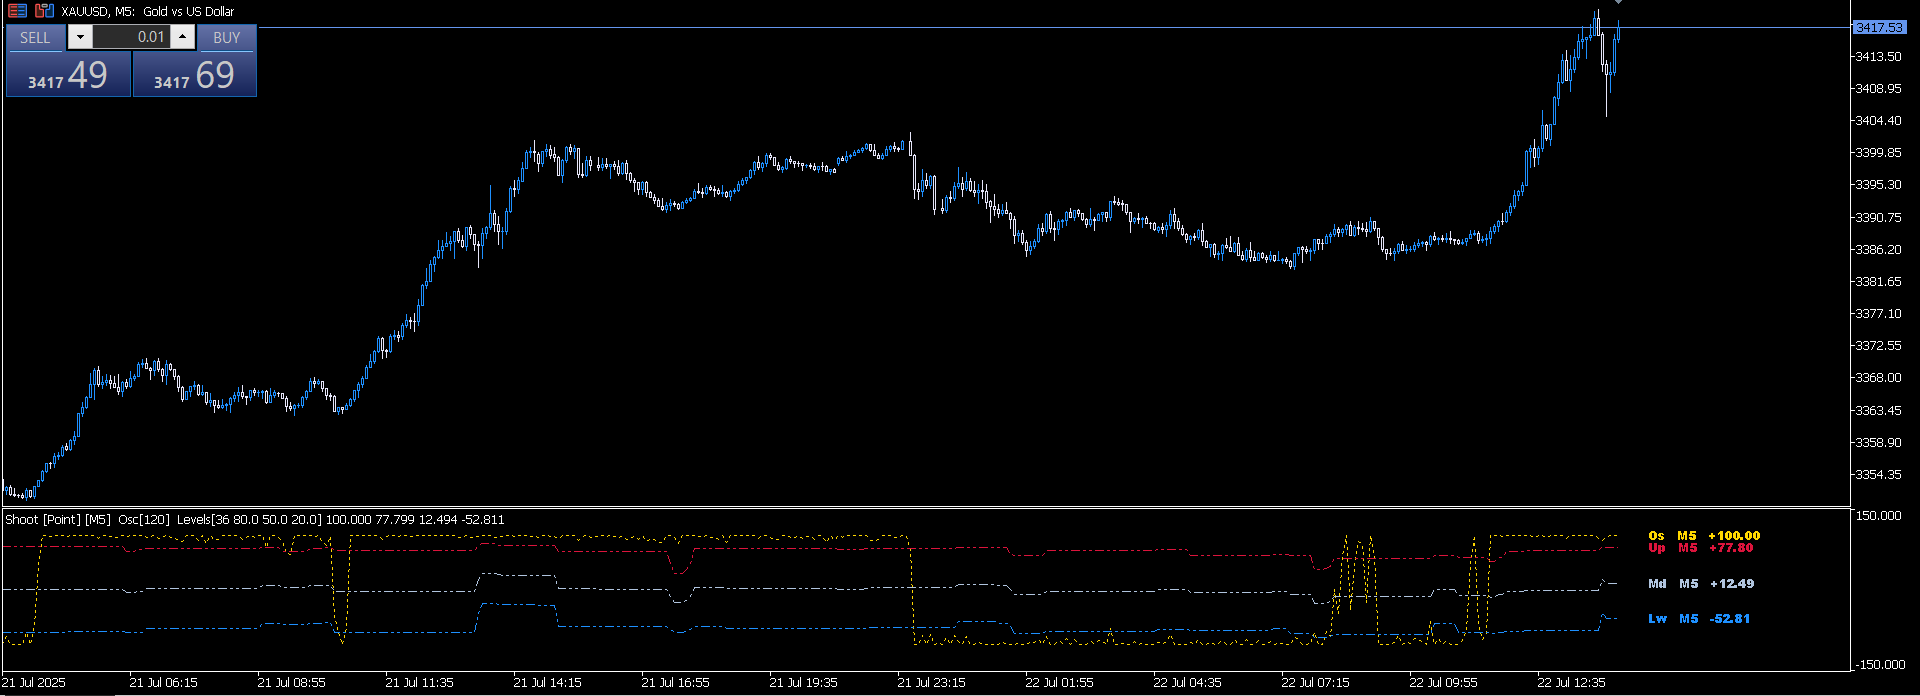Decrease trade volume with the down arrow

pyautogui.click(x=80, y=37)
